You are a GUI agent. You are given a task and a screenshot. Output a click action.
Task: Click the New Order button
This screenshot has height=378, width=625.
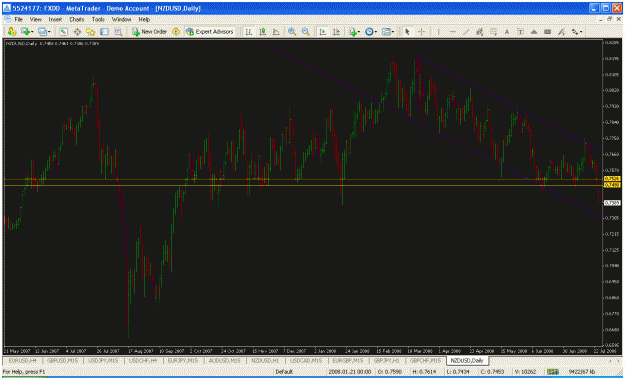click(149, 32)
